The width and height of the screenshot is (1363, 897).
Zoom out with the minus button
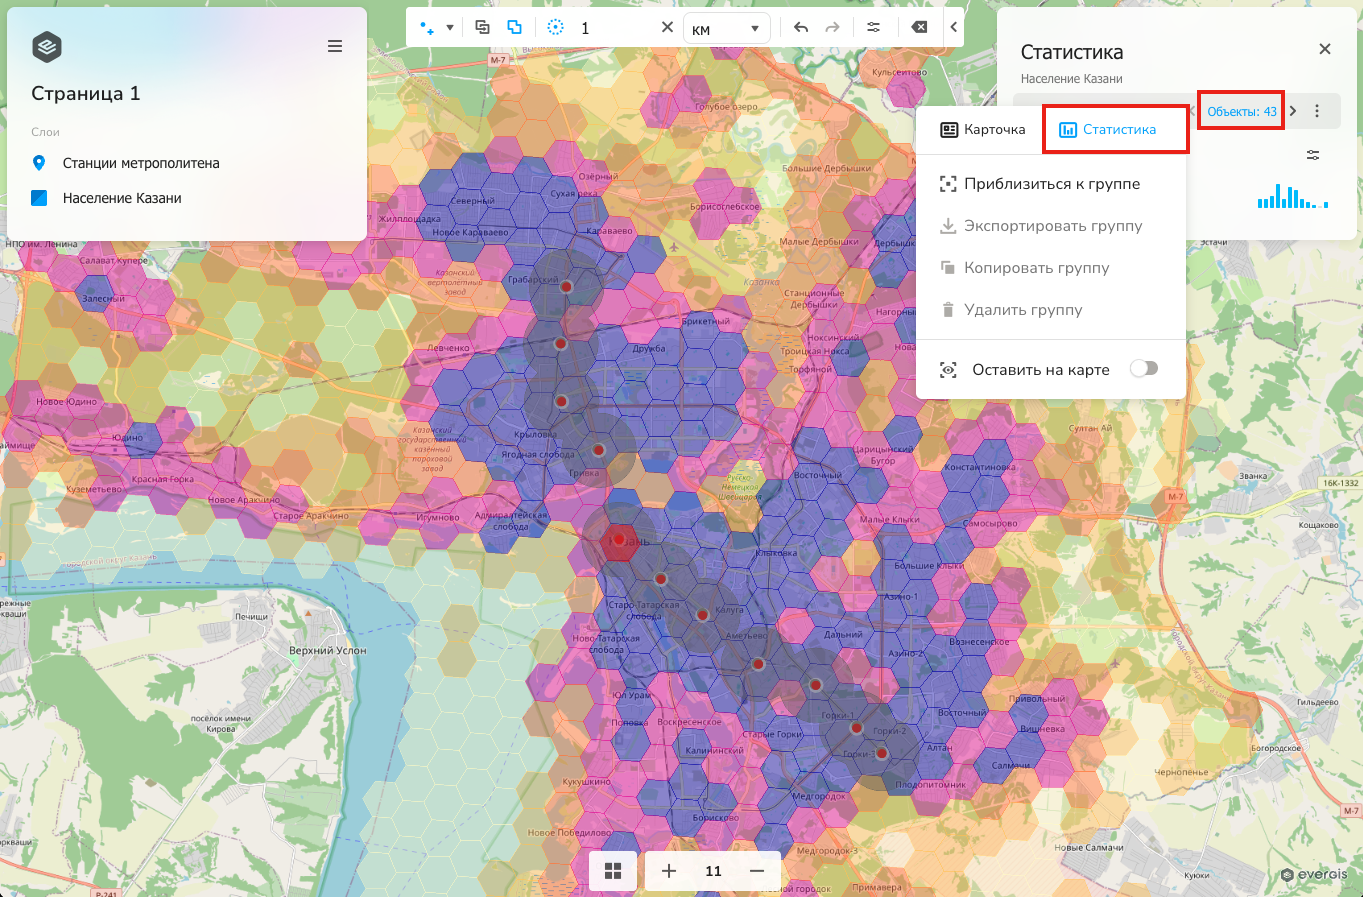757,871
